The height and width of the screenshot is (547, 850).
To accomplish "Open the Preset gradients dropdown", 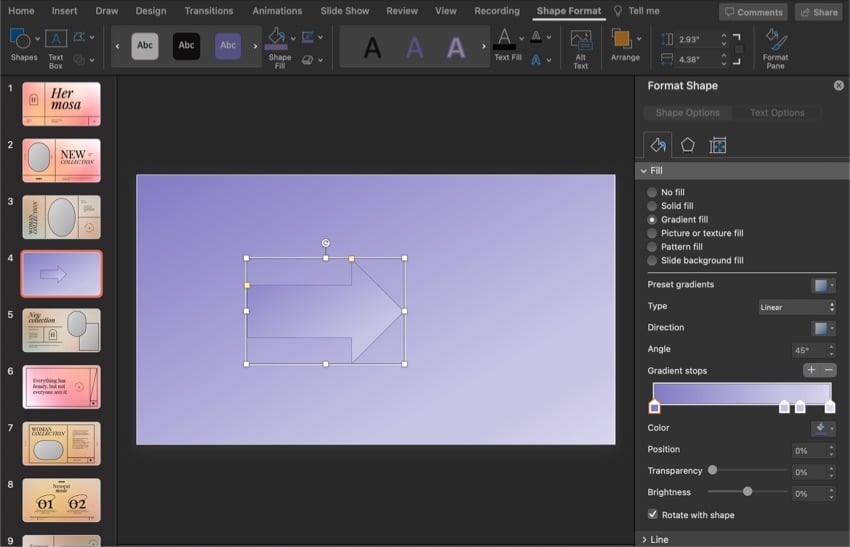I will (823, 285).
